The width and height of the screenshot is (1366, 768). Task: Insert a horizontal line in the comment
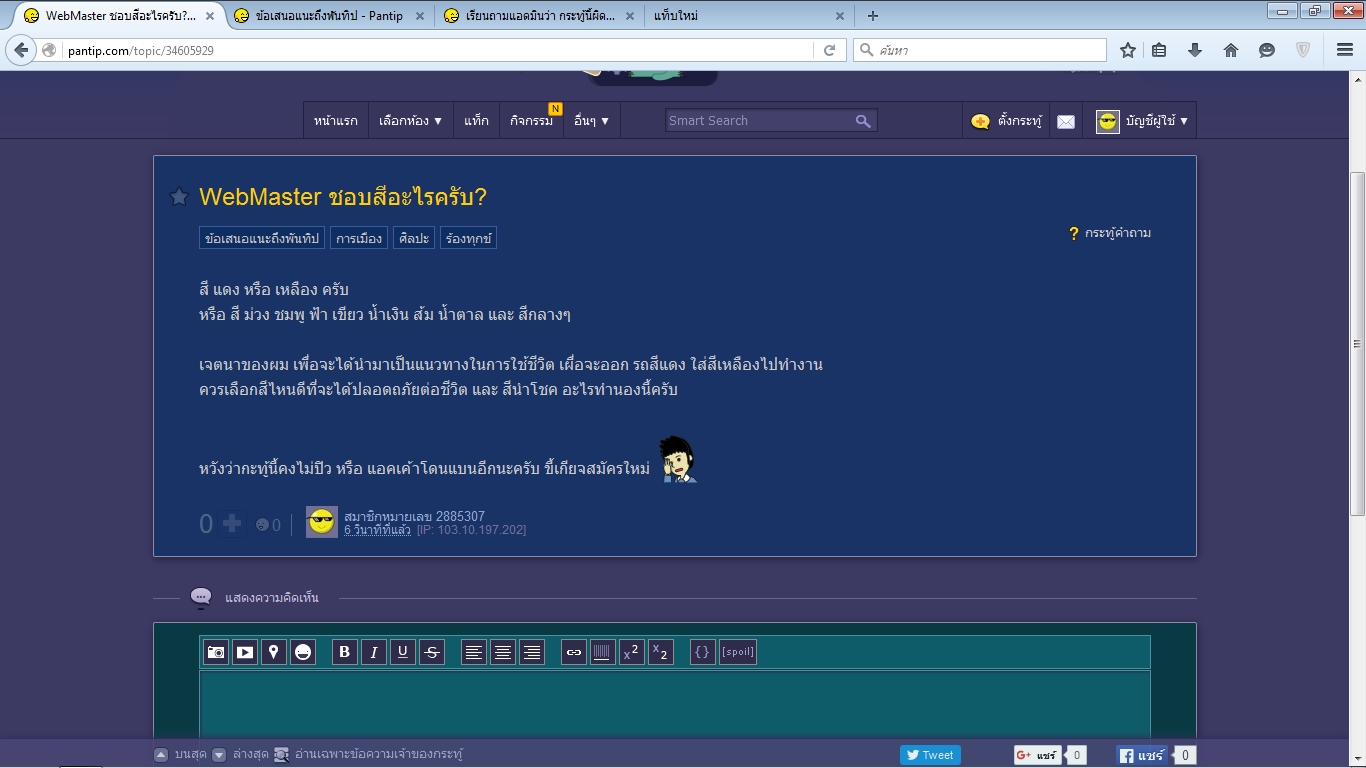click(x=603, y=653)
